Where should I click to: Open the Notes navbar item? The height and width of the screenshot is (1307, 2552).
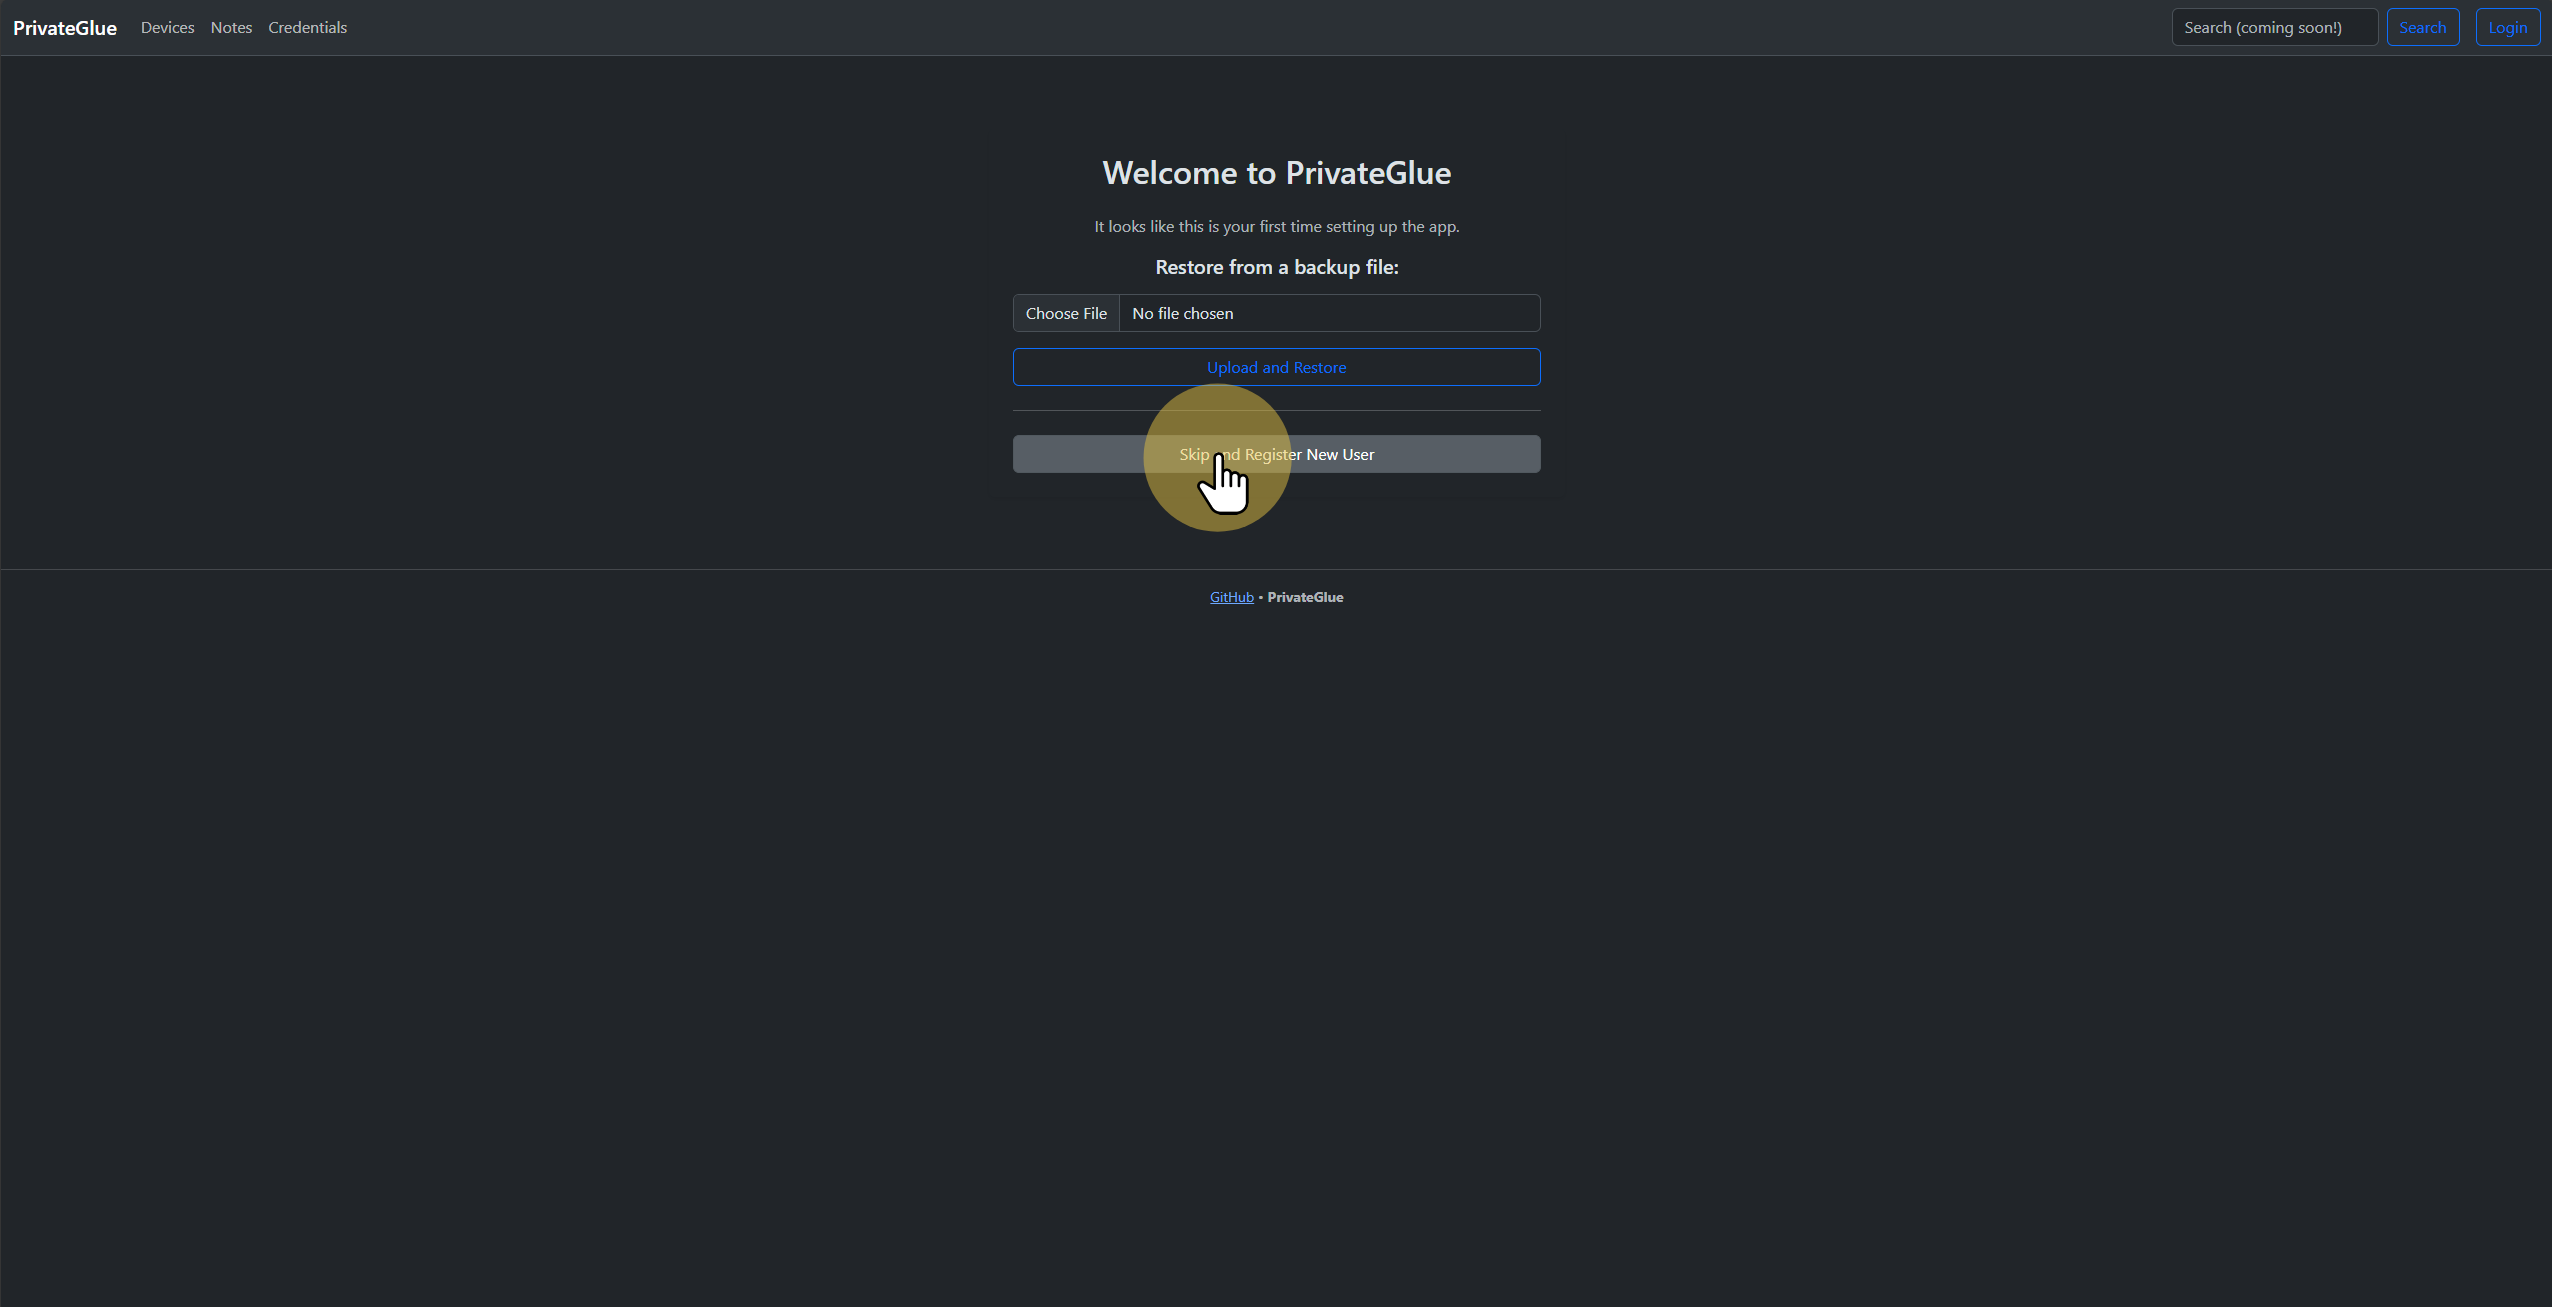click(231, 28)
